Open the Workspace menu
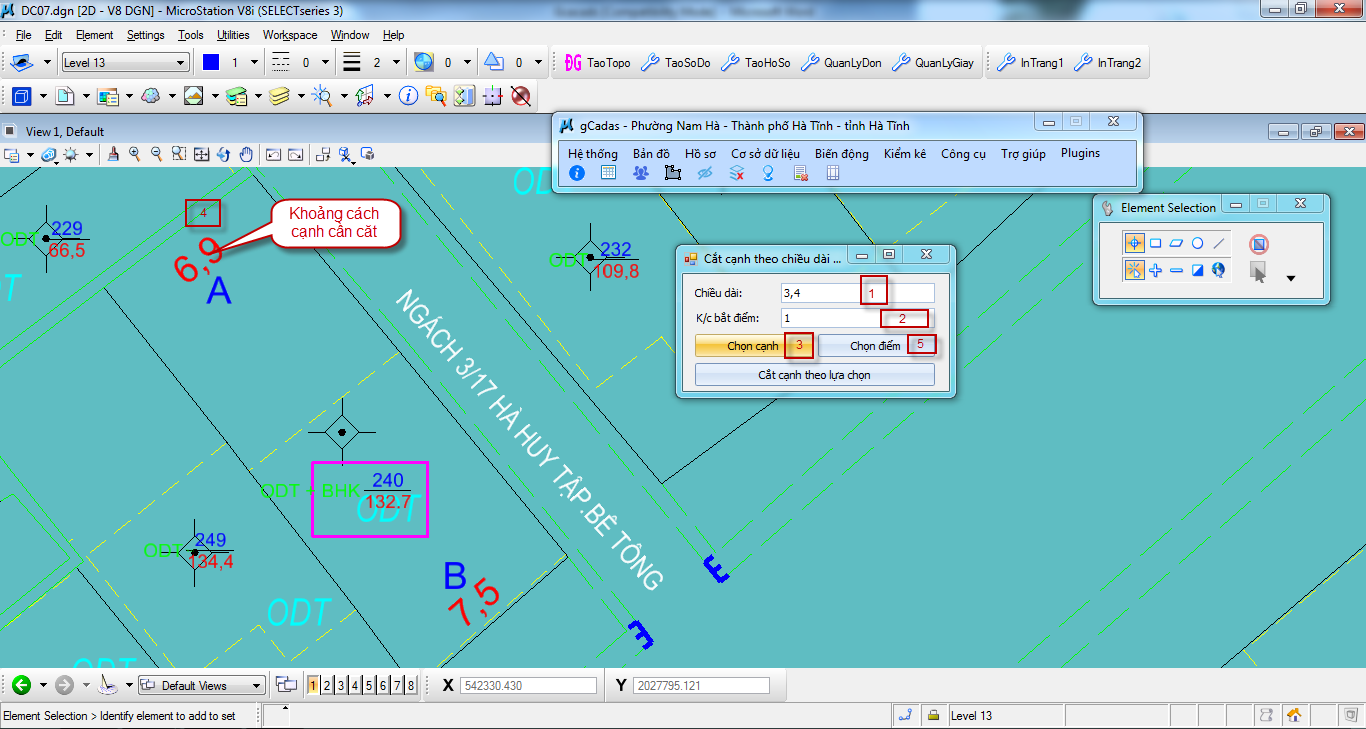 pyautogui.click(x=290, y=35)
